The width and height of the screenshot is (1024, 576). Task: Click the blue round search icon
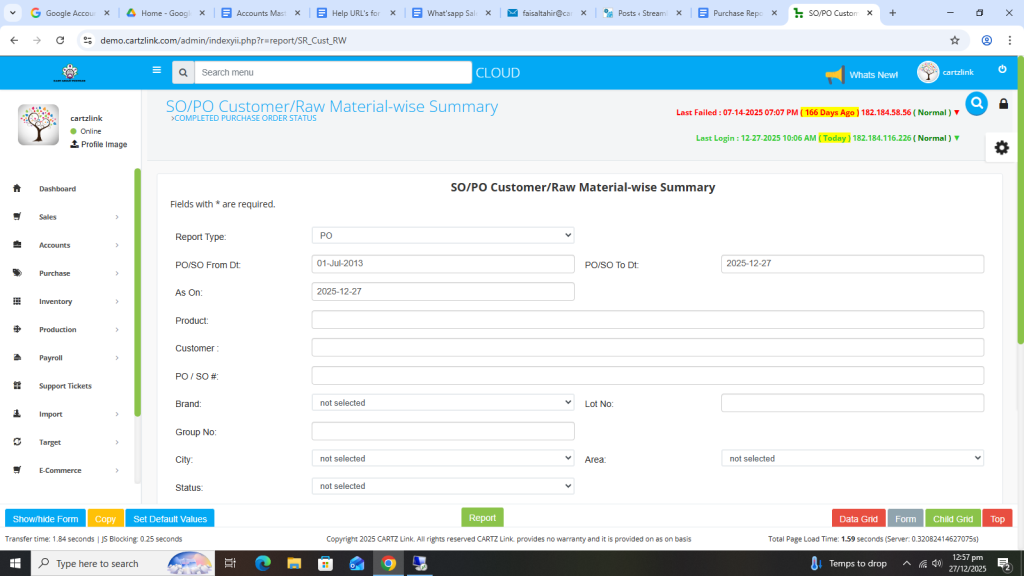point(976,103)
